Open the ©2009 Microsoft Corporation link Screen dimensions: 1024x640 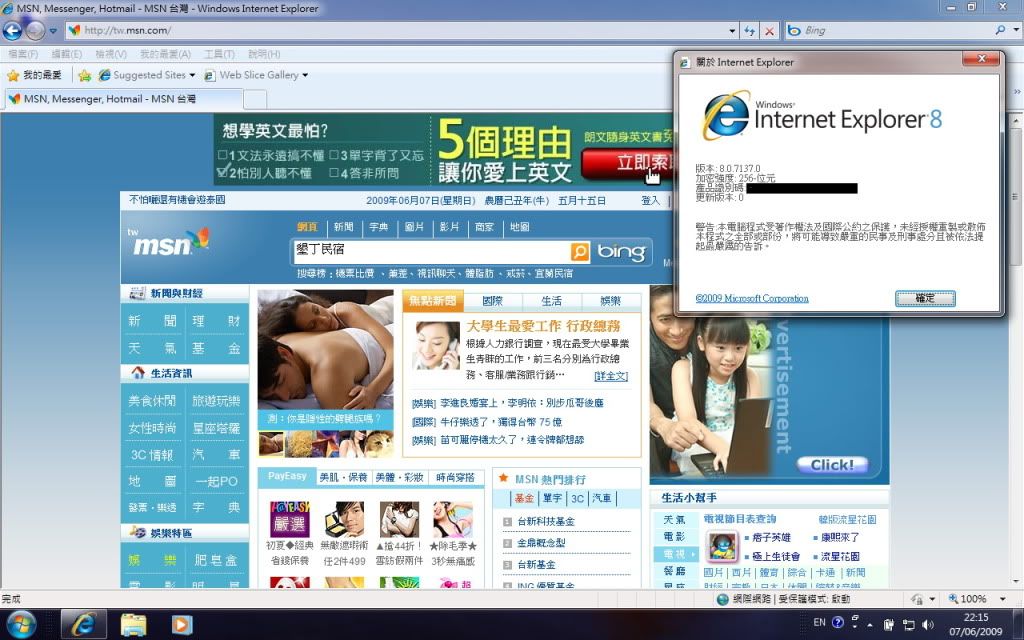tap(752, 298)
